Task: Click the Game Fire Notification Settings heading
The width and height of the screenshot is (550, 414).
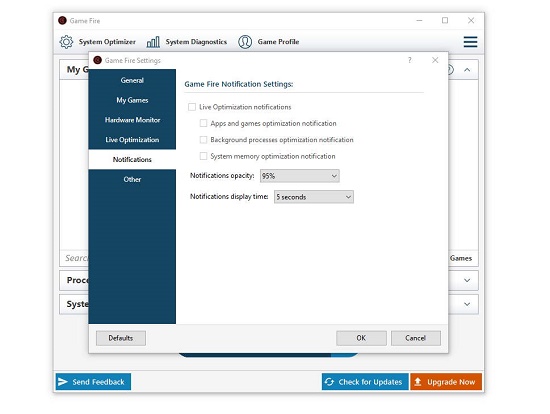Action: 239,84
